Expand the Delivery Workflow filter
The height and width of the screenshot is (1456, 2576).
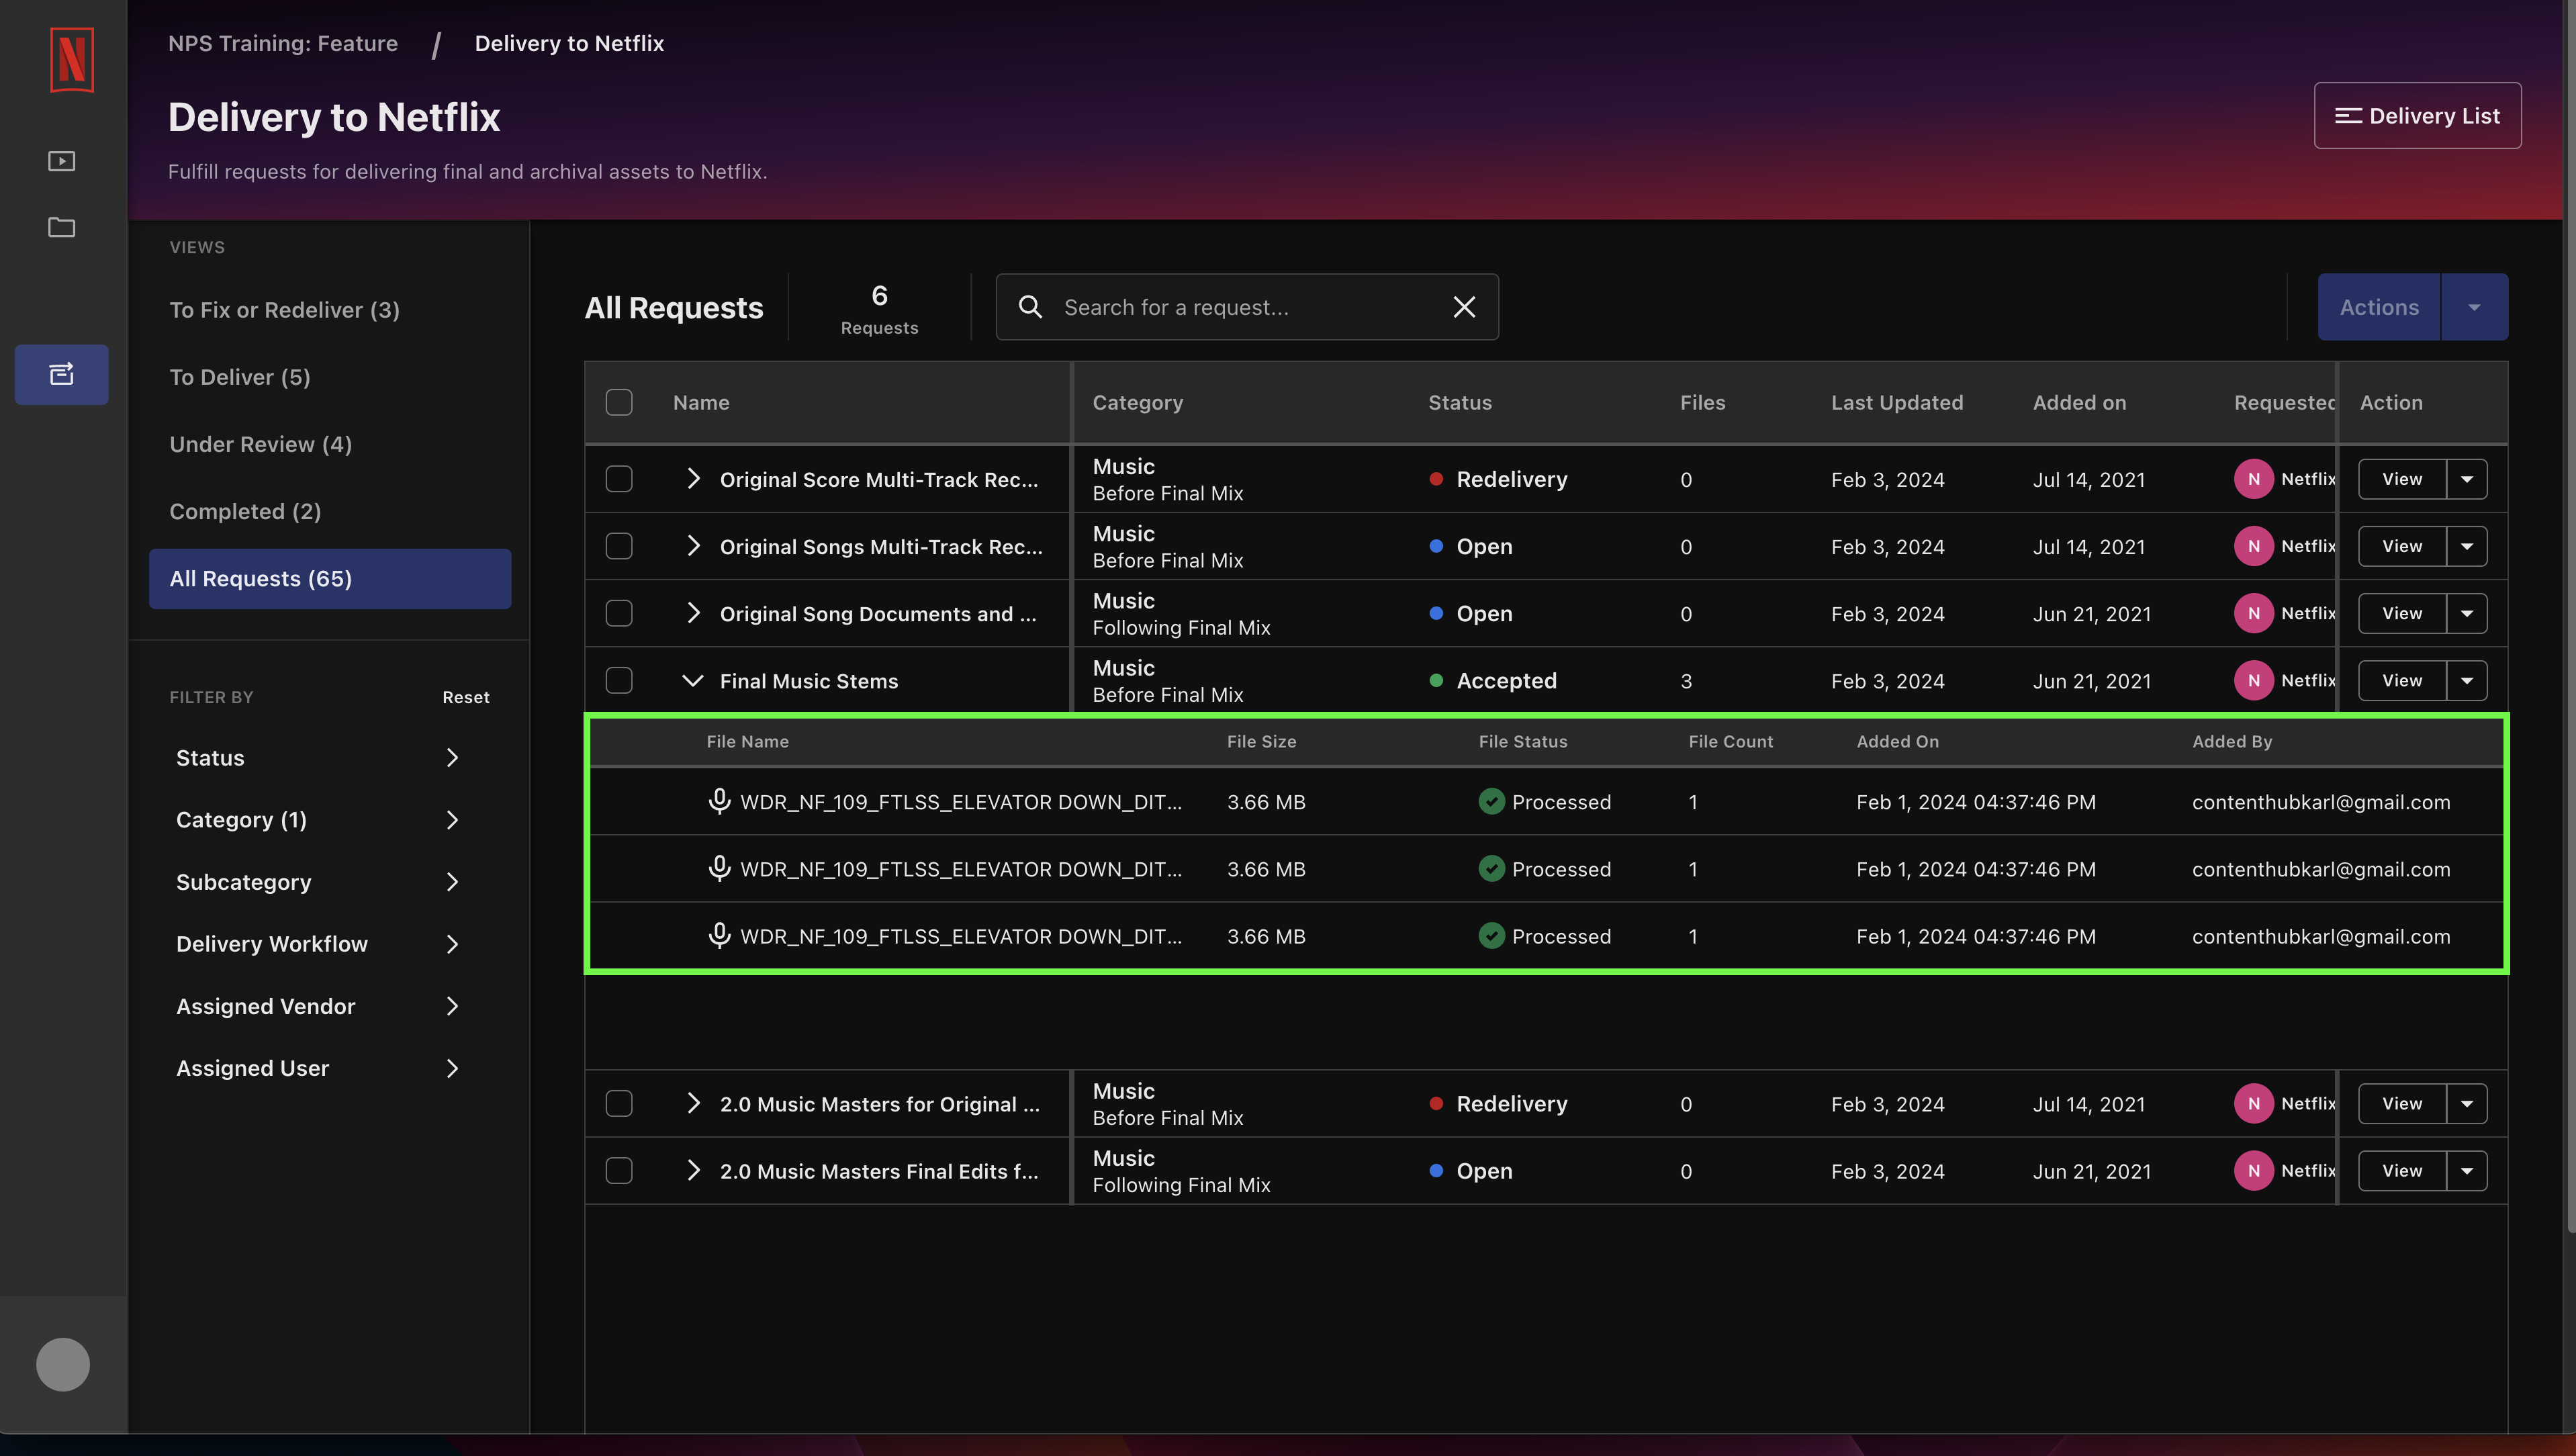318,944
